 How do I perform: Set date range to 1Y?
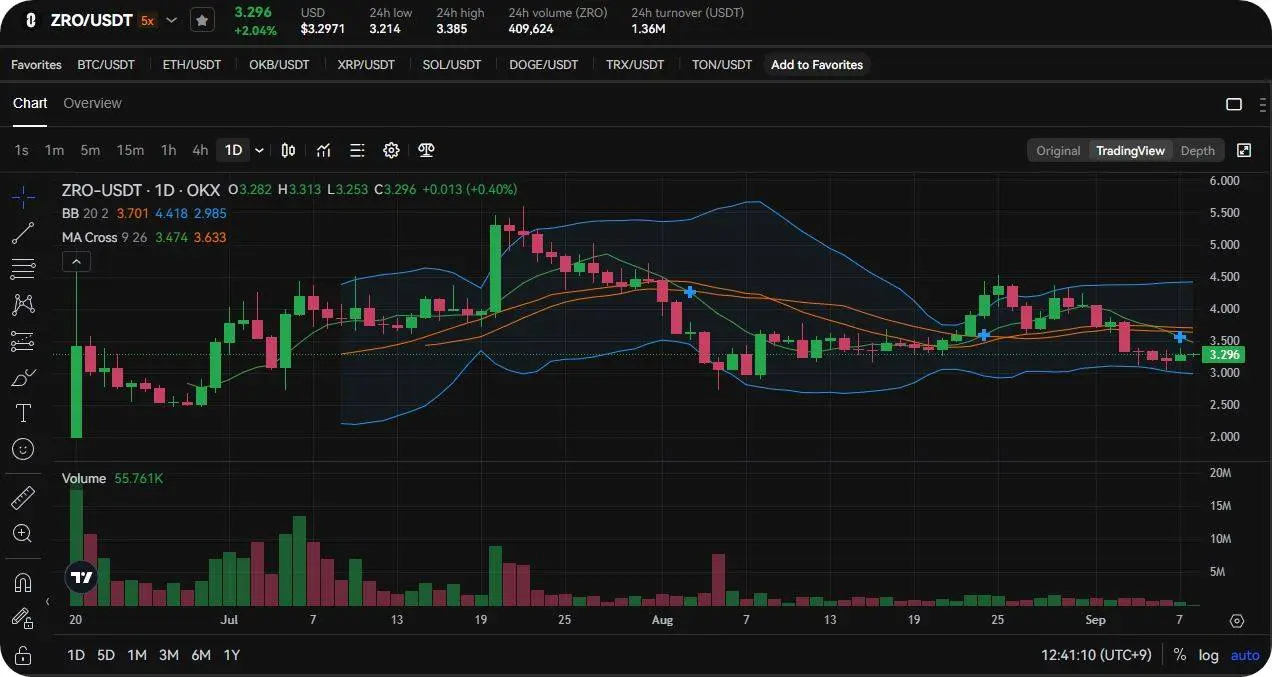pyautogui.click(x=232, y=655)
